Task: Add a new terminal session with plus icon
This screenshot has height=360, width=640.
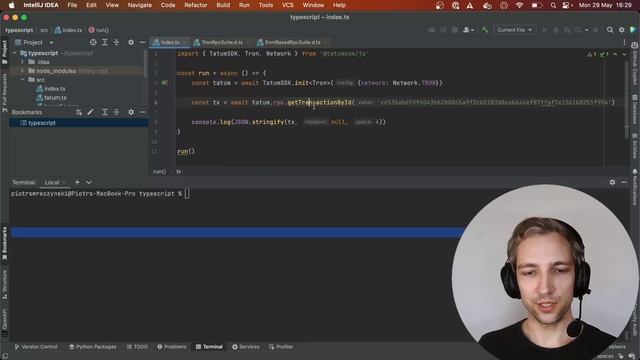Action: tap(77, 182)
